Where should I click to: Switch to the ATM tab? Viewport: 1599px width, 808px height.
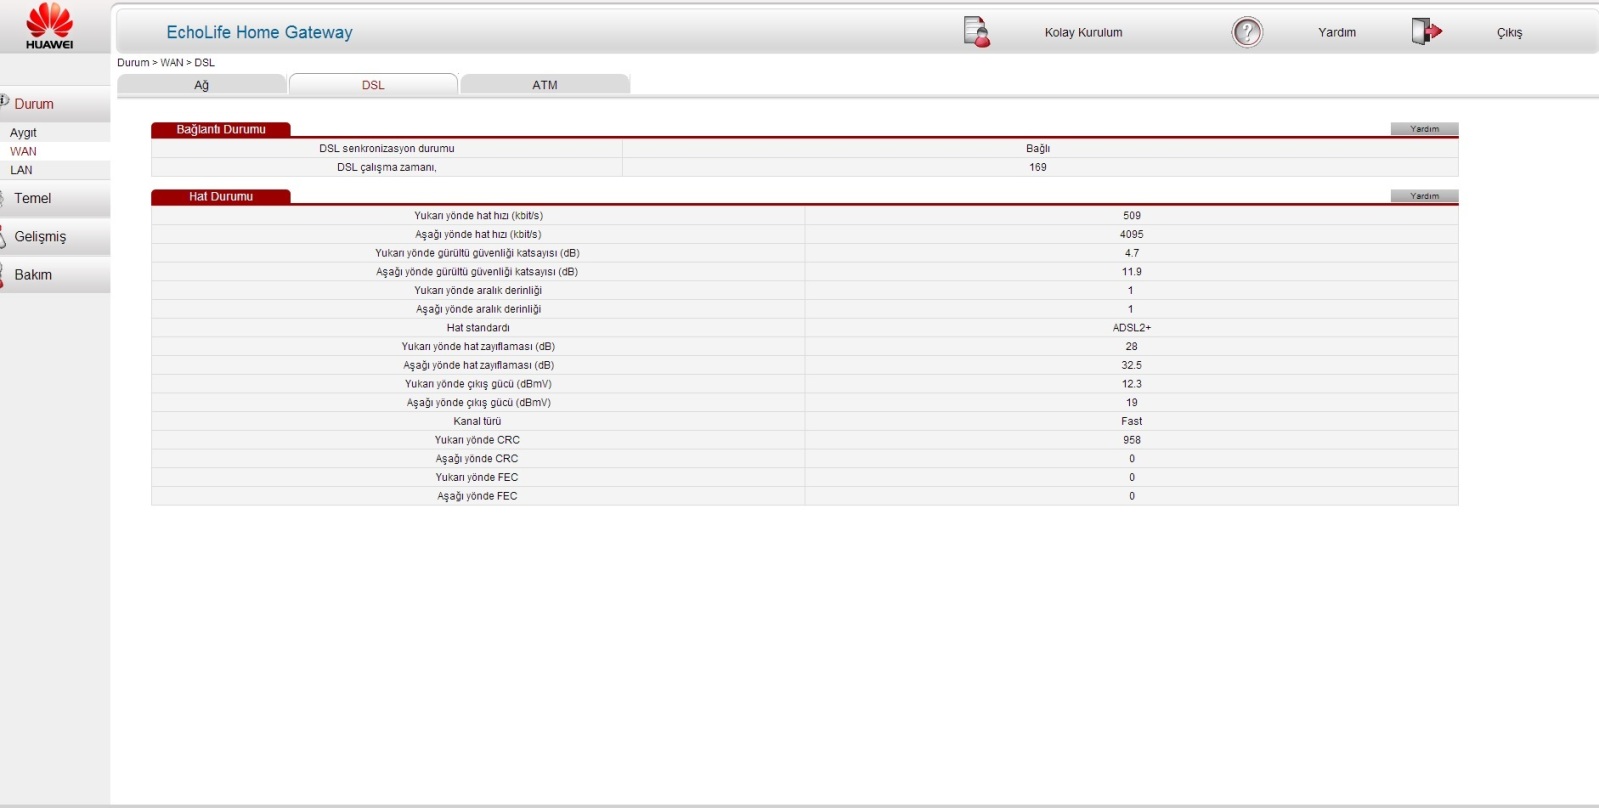click(x=545, y=85)
